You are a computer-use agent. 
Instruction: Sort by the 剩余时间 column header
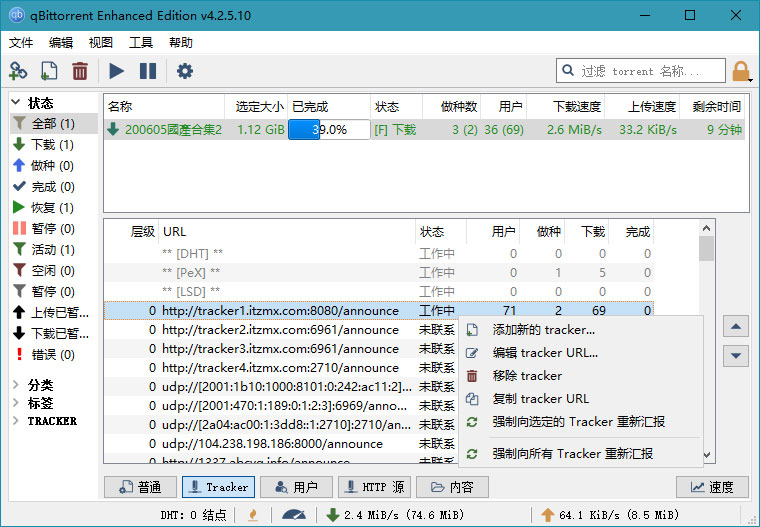click(x=712, y=106)
